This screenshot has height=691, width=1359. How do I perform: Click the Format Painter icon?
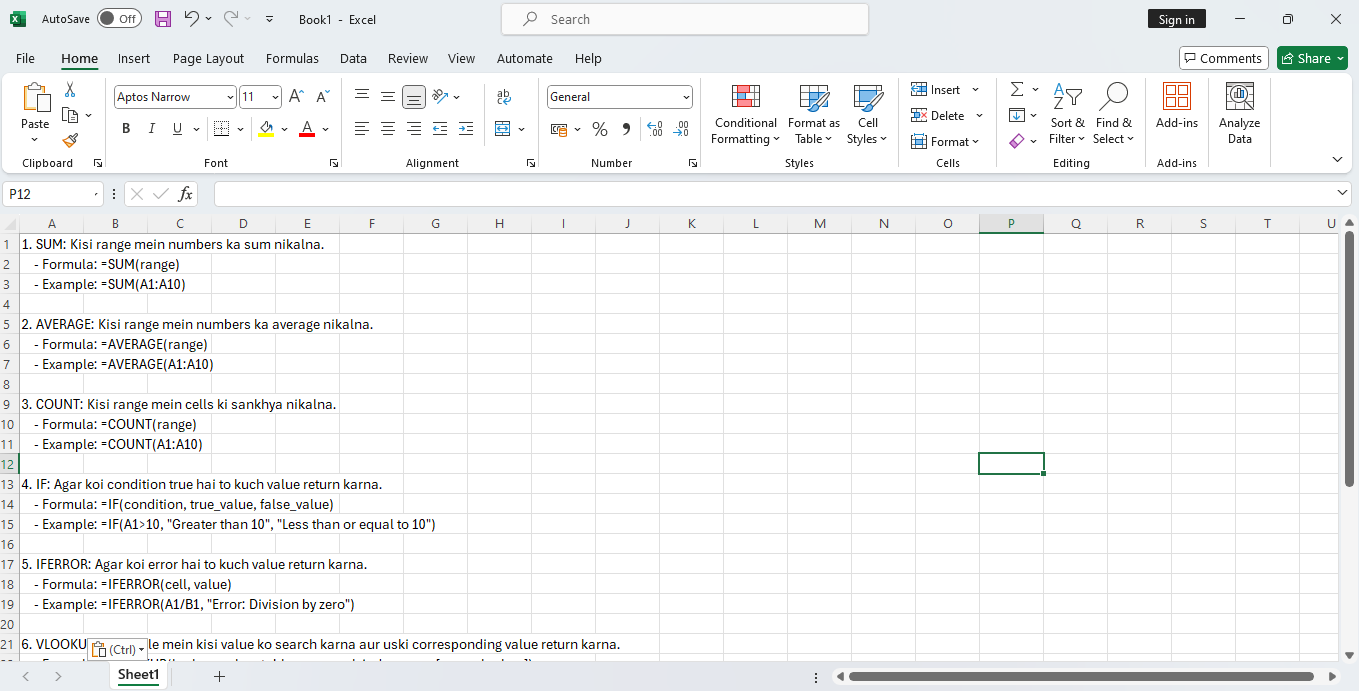70,140
